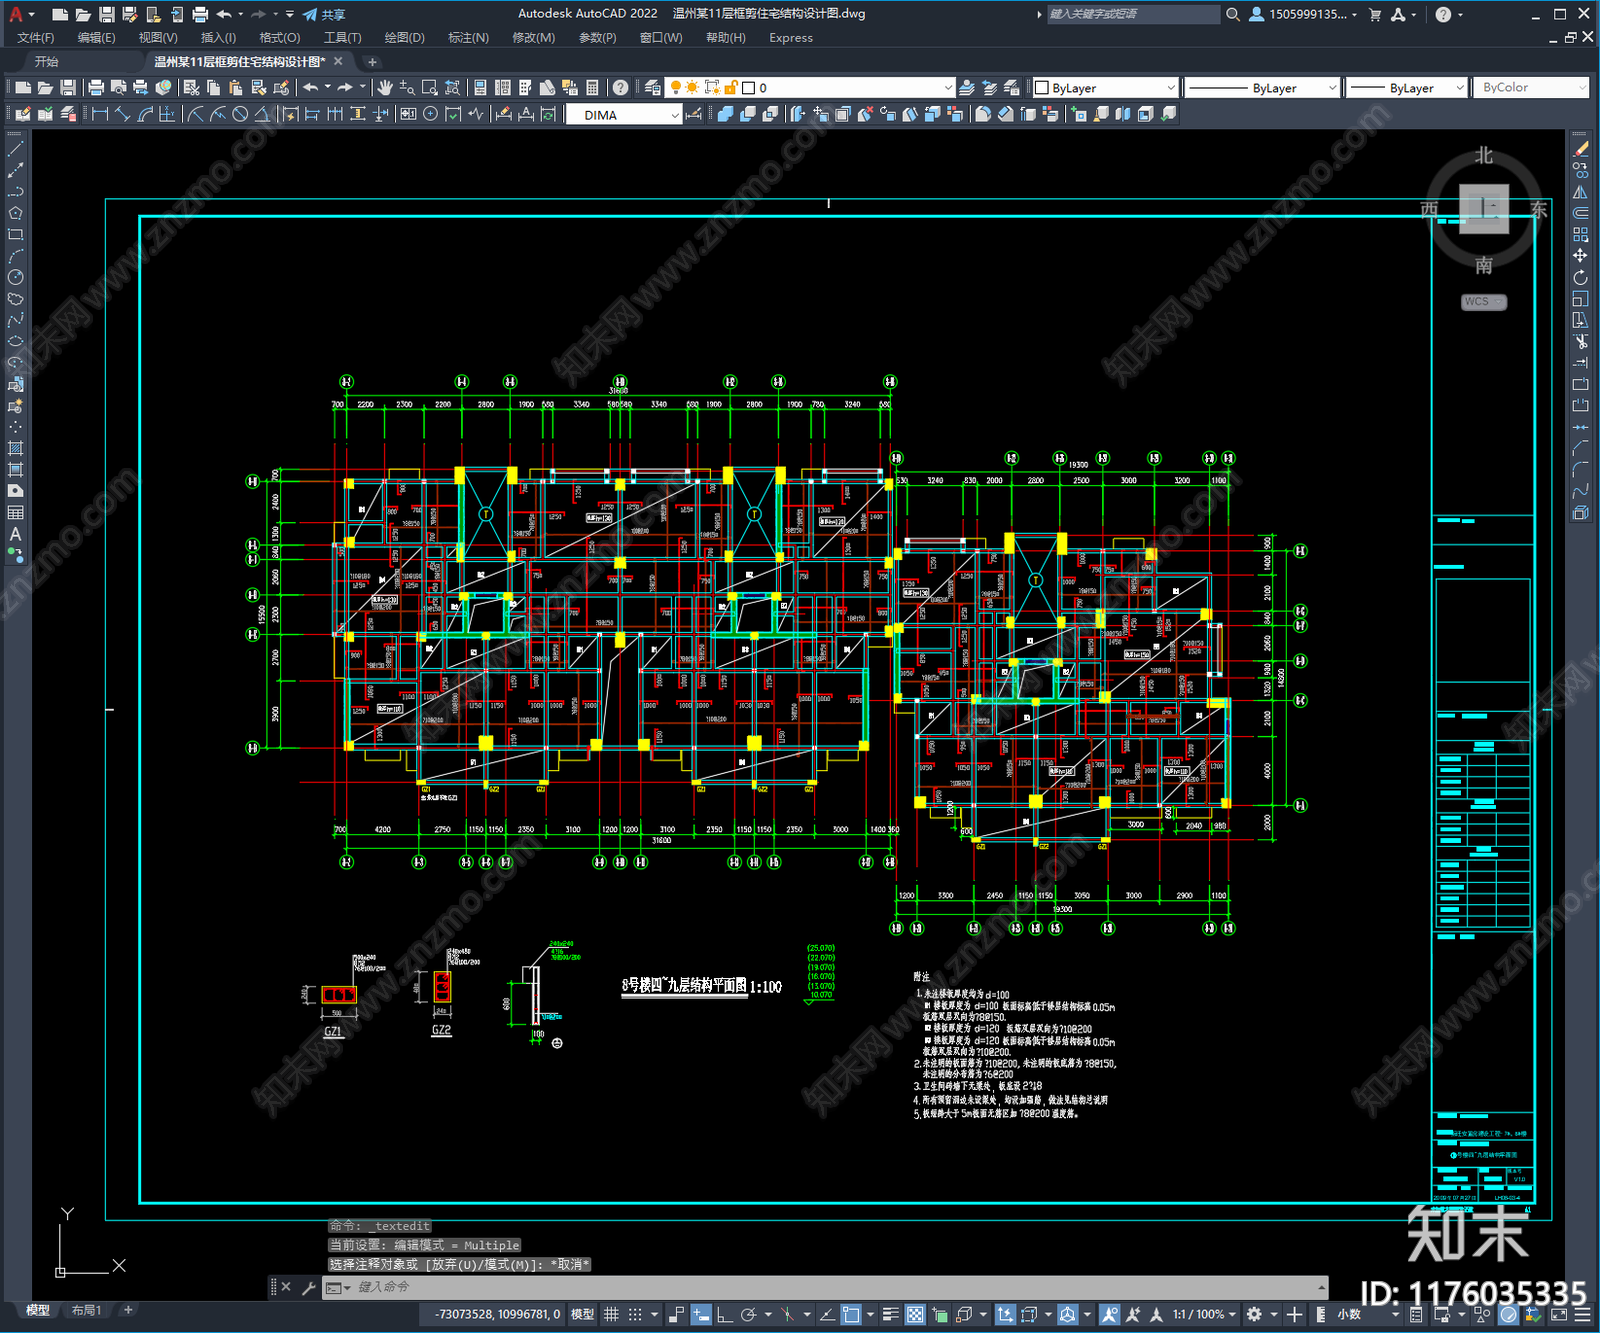Screen dimensions: 1600x1333
Task: Expand the annotation scale 1:1 / 100% dropdown
Action: (x=1204, y=1314)
